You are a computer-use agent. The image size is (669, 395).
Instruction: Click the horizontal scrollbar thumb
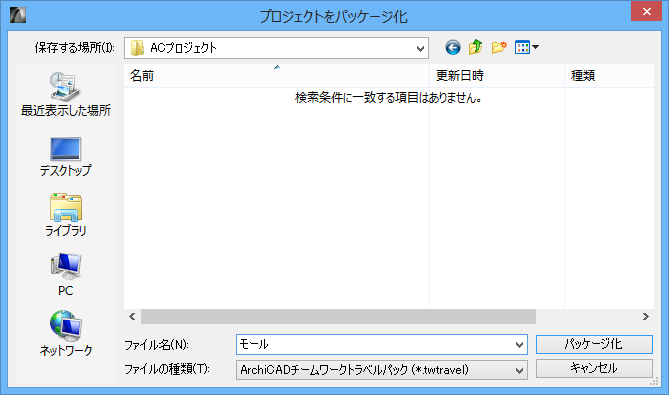338,317
